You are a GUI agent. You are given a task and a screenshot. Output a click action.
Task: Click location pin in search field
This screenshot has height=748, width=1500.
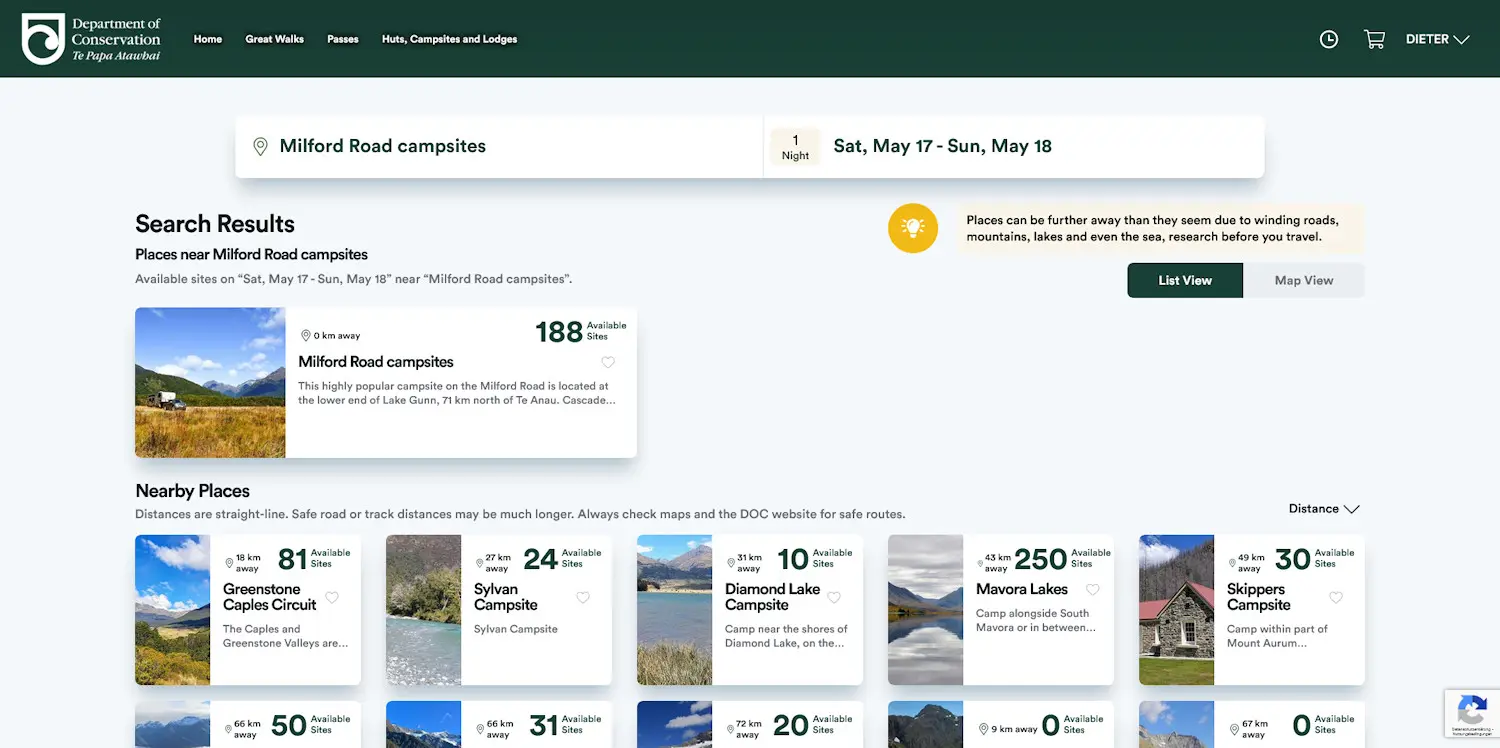(x=260, y=147)
